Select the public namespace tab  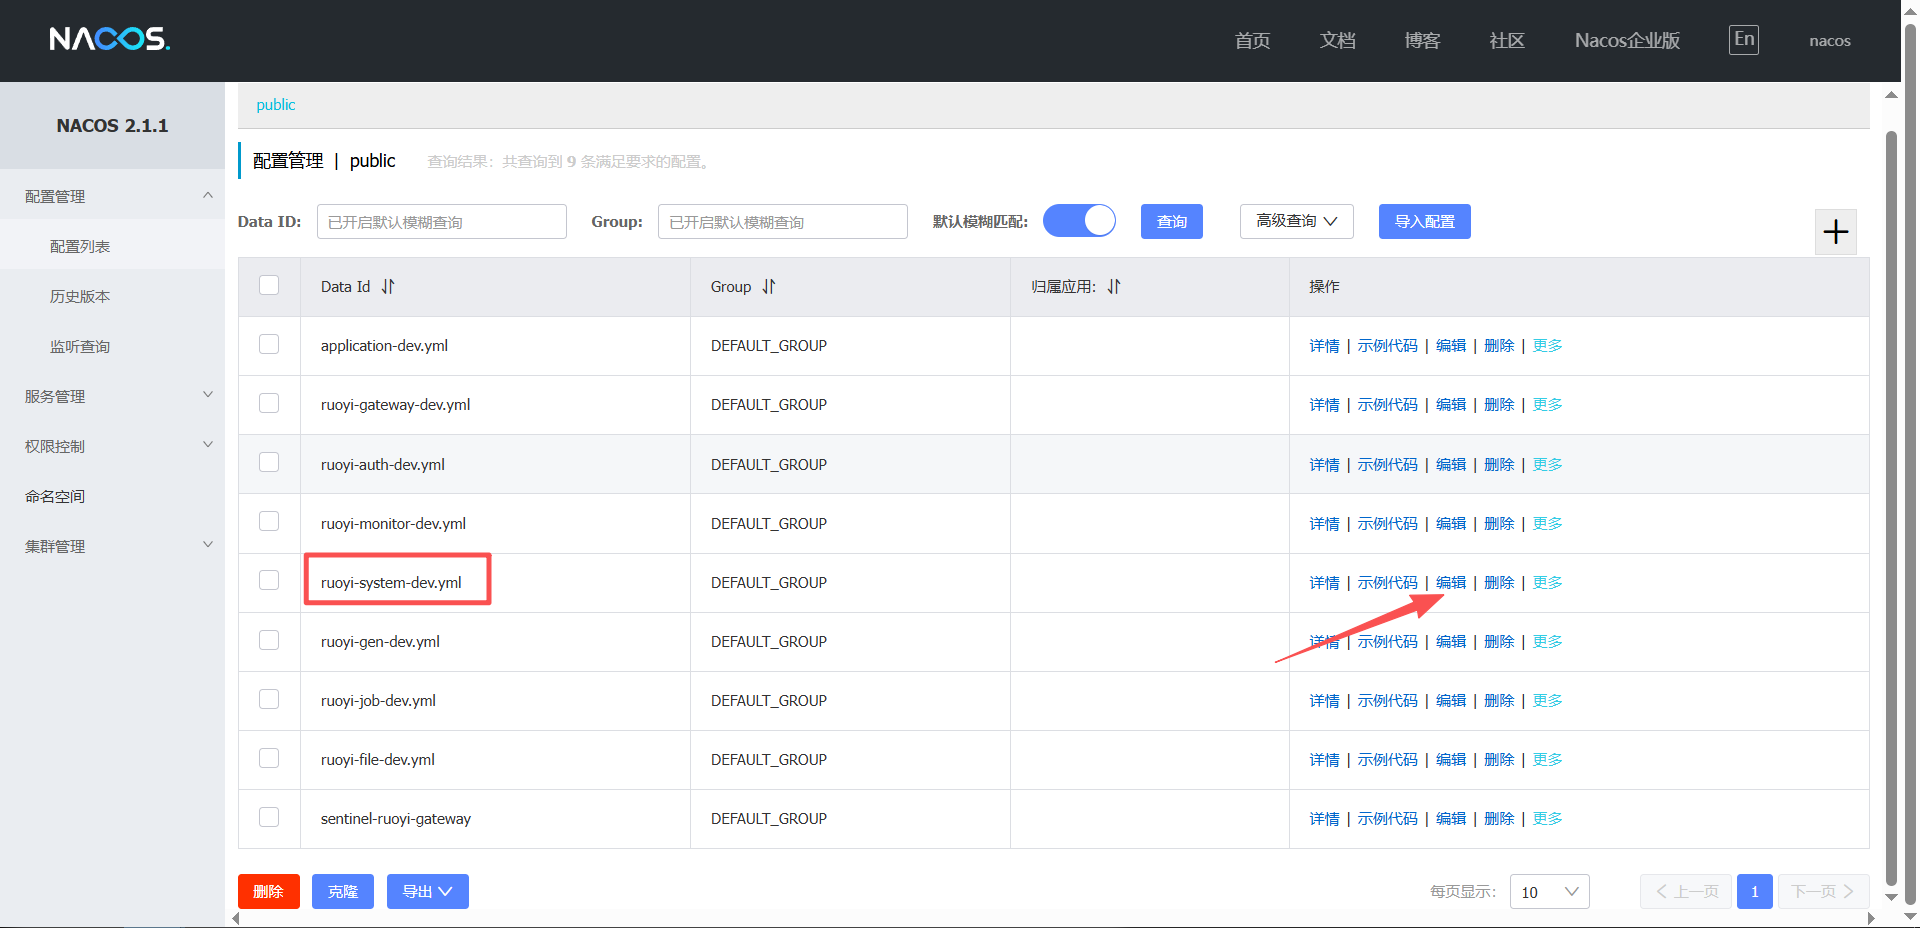(x=276, y=105)
